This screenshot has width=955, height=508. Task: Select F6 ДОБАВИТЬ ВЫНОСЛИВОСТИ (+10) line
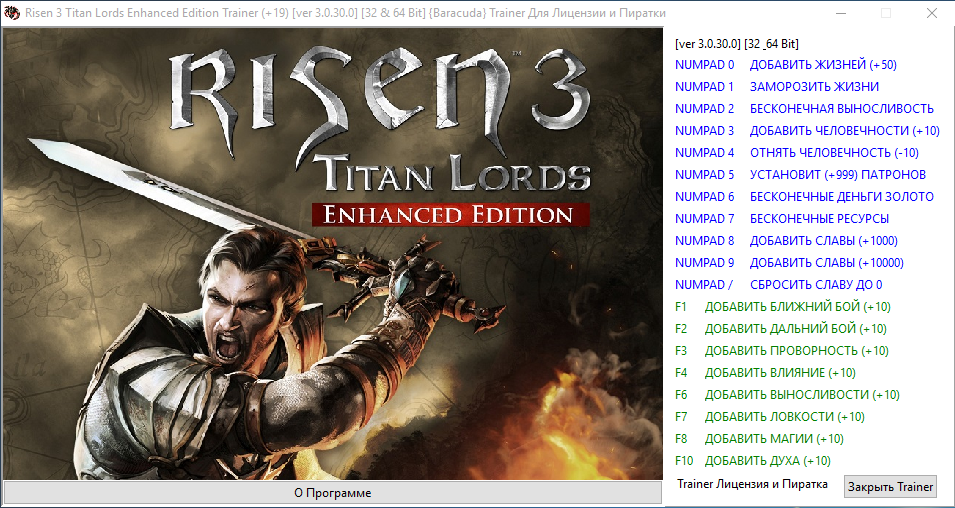tap(787, 394)
